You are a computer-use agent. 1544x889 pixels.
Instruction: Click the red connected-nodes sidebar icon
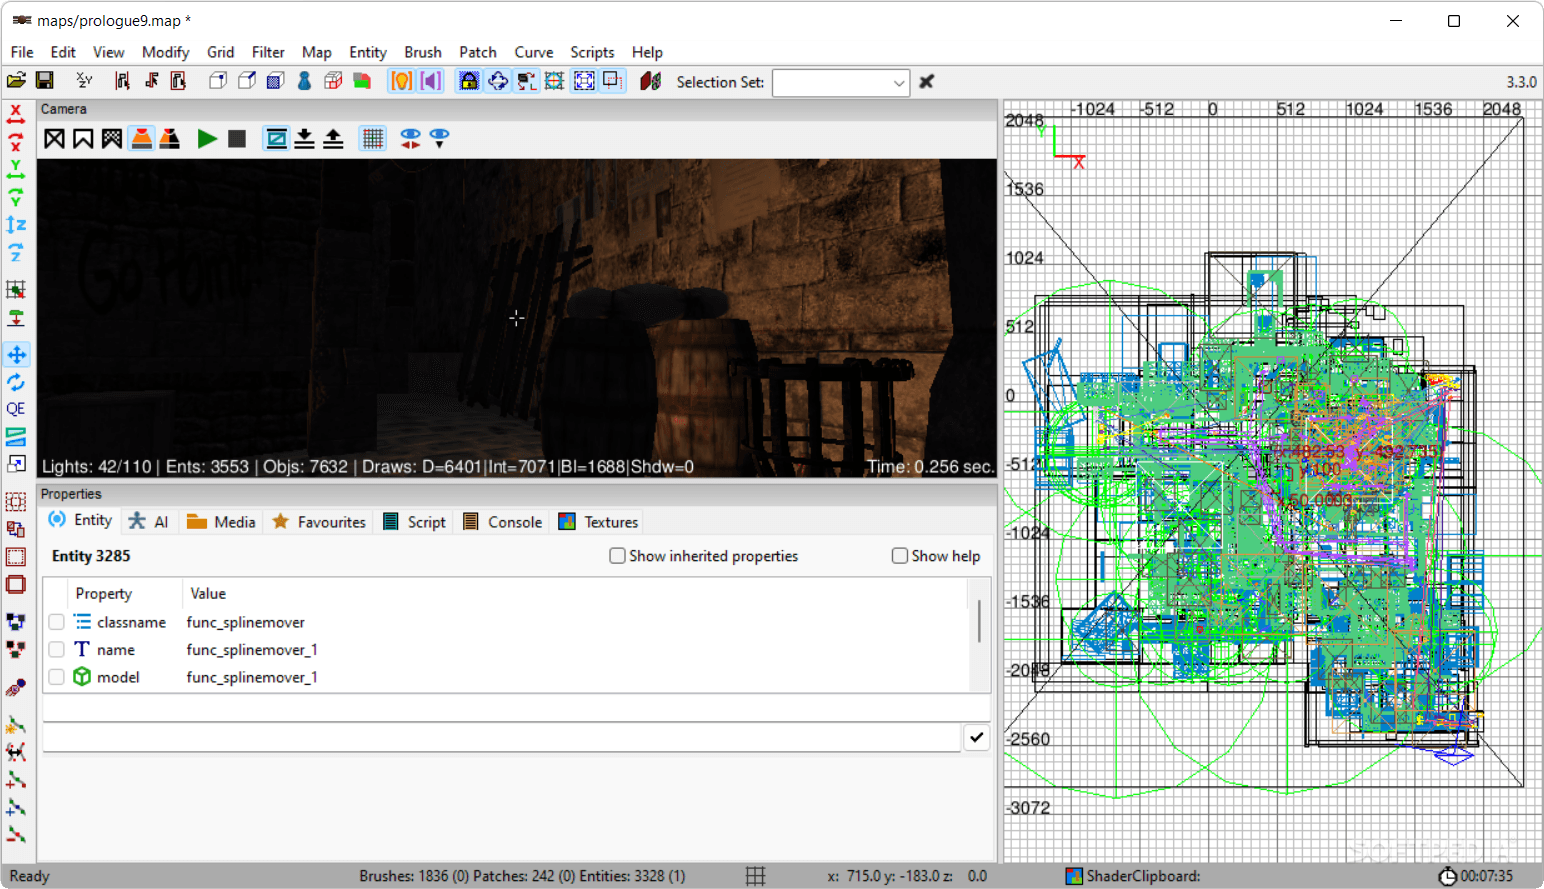(16, 650)
